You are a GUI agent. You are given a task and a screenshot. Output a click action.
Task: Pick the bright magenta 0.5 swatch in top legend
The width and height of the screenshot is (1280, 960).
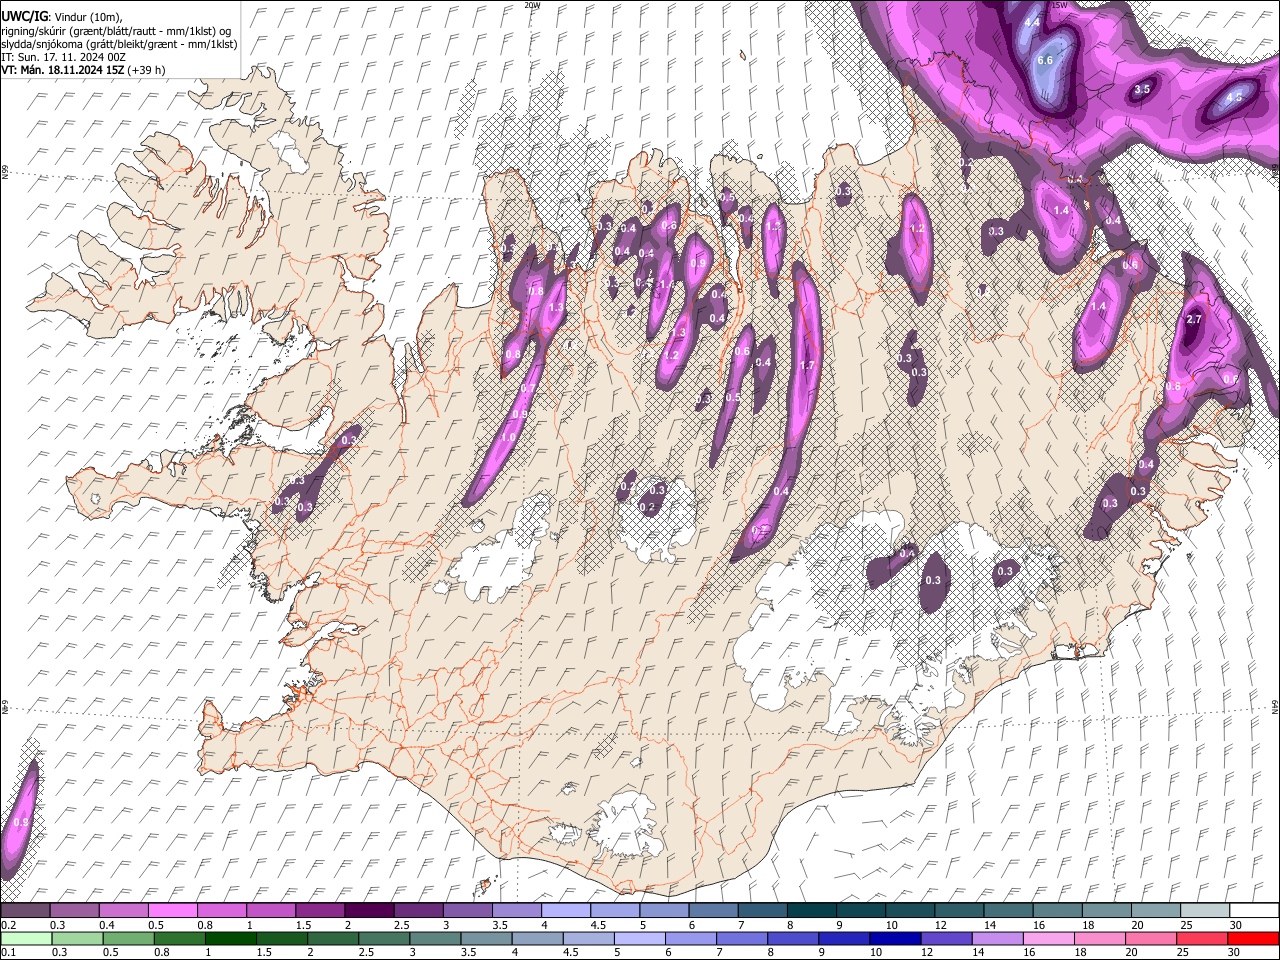tap(172, 911)
